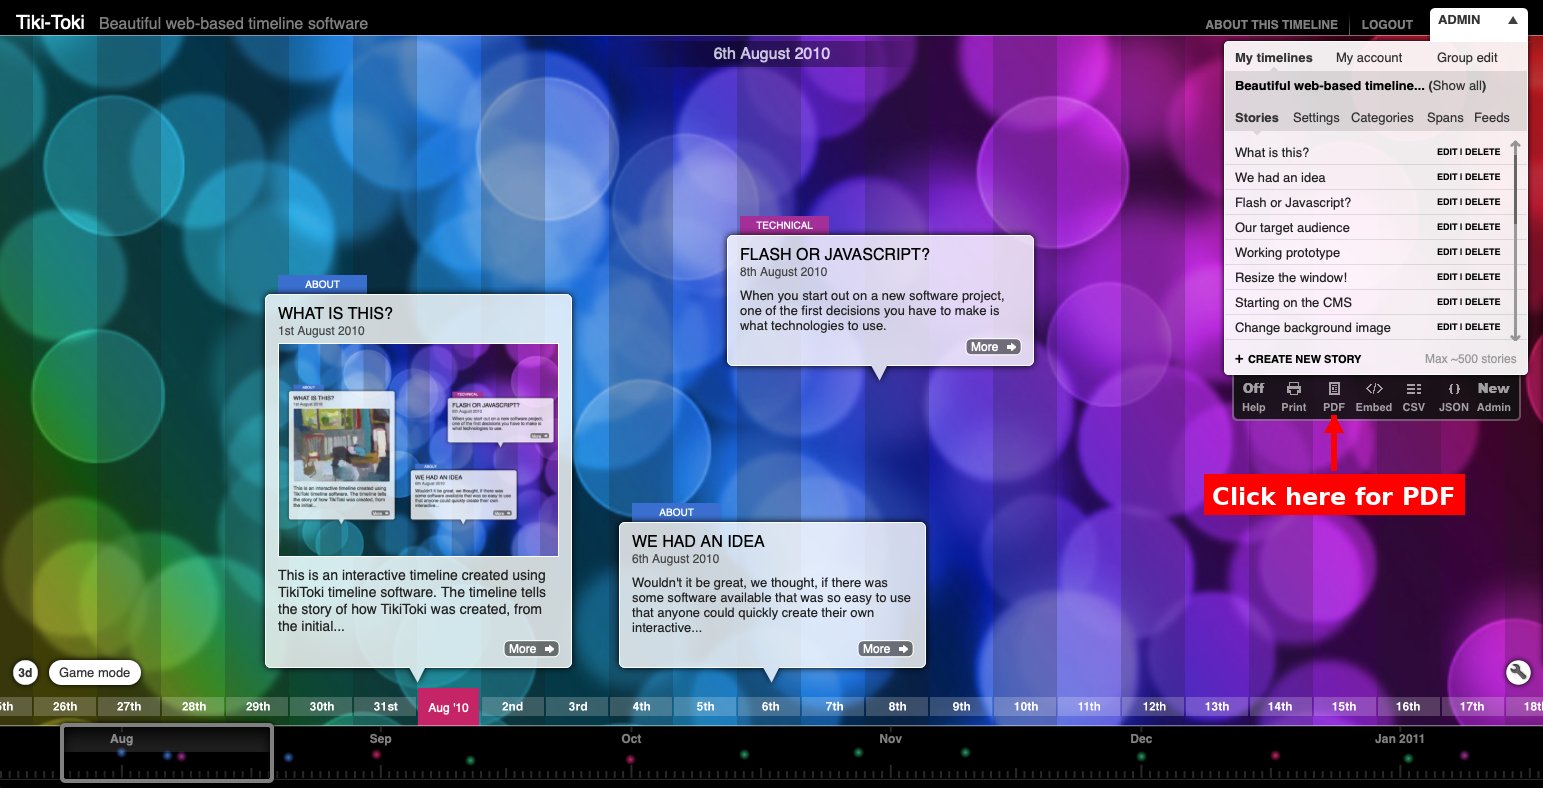Delete the 'Change background image' story
This screenshot has width=1543, height=788.
coord(1483,327)
